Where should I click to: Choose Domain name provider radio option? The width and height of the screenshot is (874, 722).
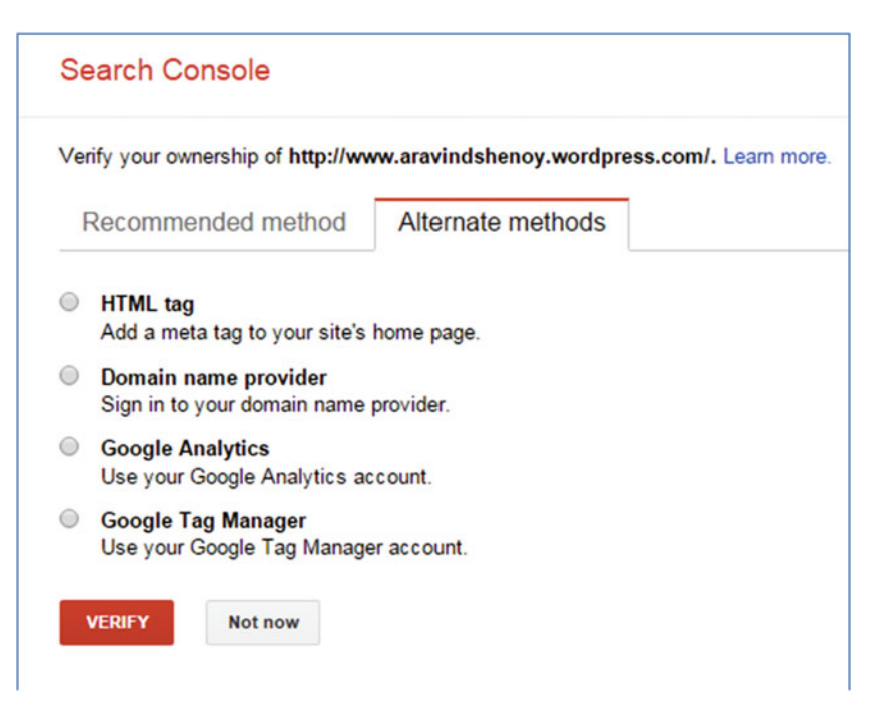tap(69, 375)
